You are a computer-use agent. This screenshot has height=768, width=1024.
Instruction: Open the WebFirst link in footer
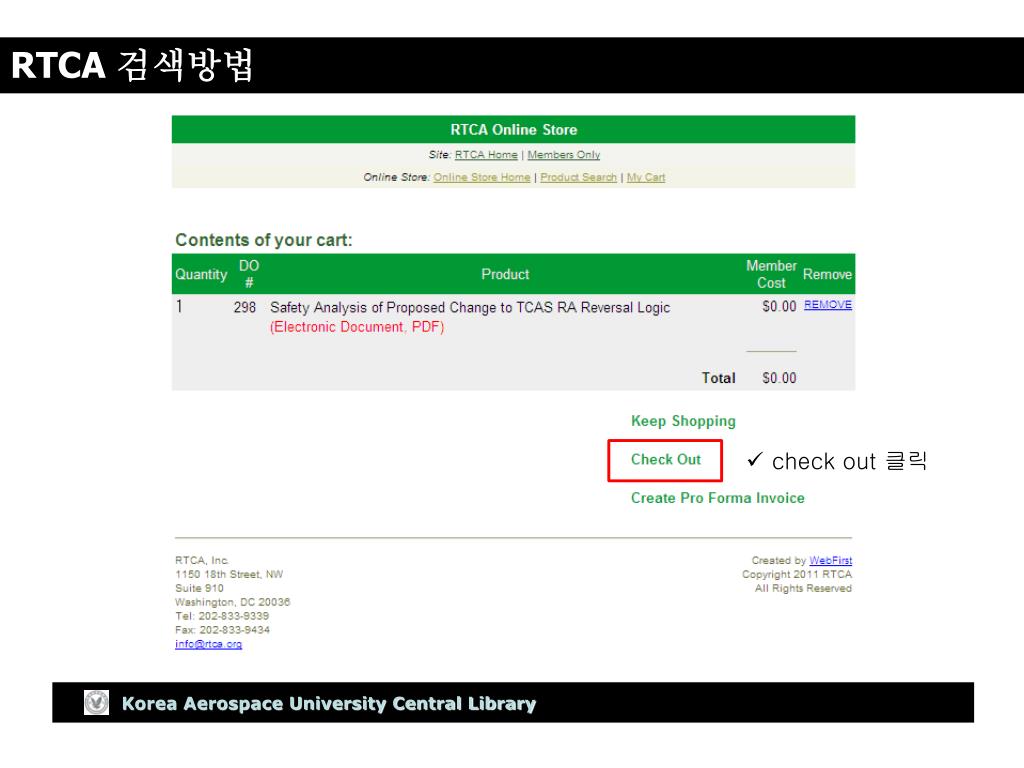click(x=831, y=560)
